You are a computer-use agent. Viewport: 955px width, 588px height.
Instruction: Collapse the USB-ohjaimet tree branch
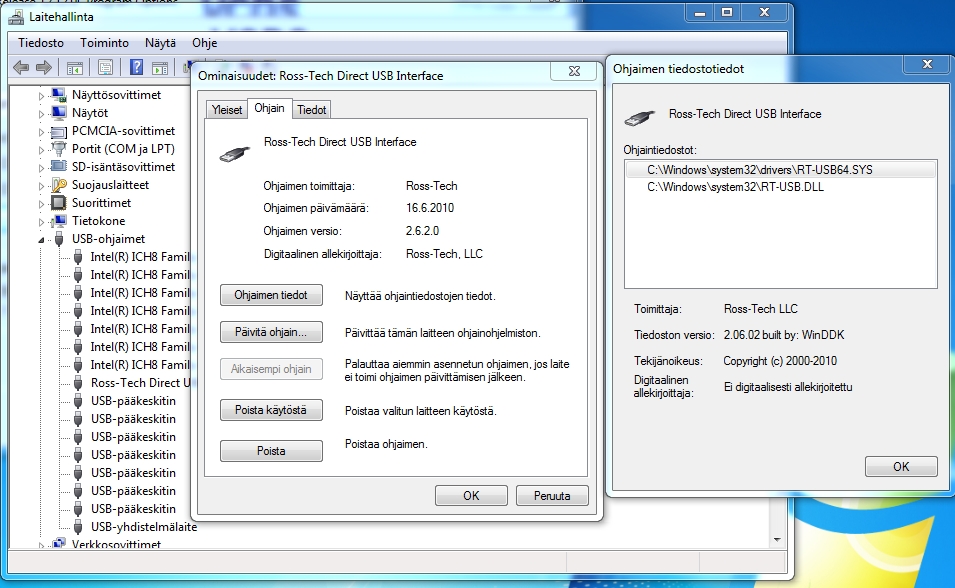tap(41, 239)
